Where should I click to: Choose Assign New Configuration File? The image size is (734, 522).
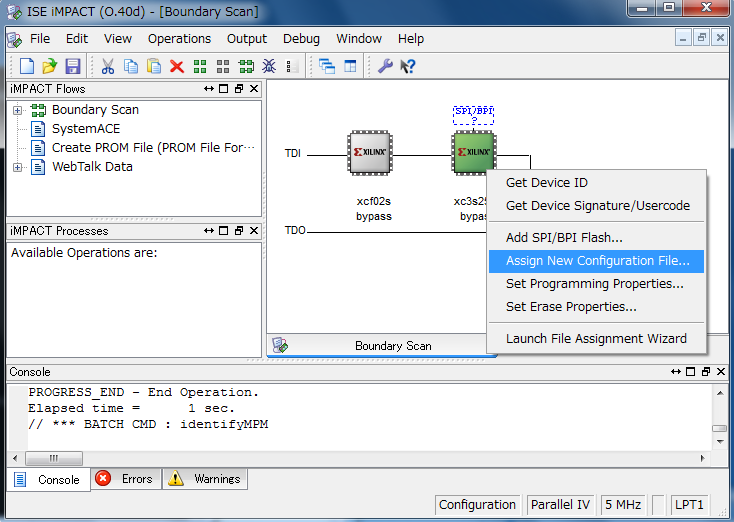(596, 261)
